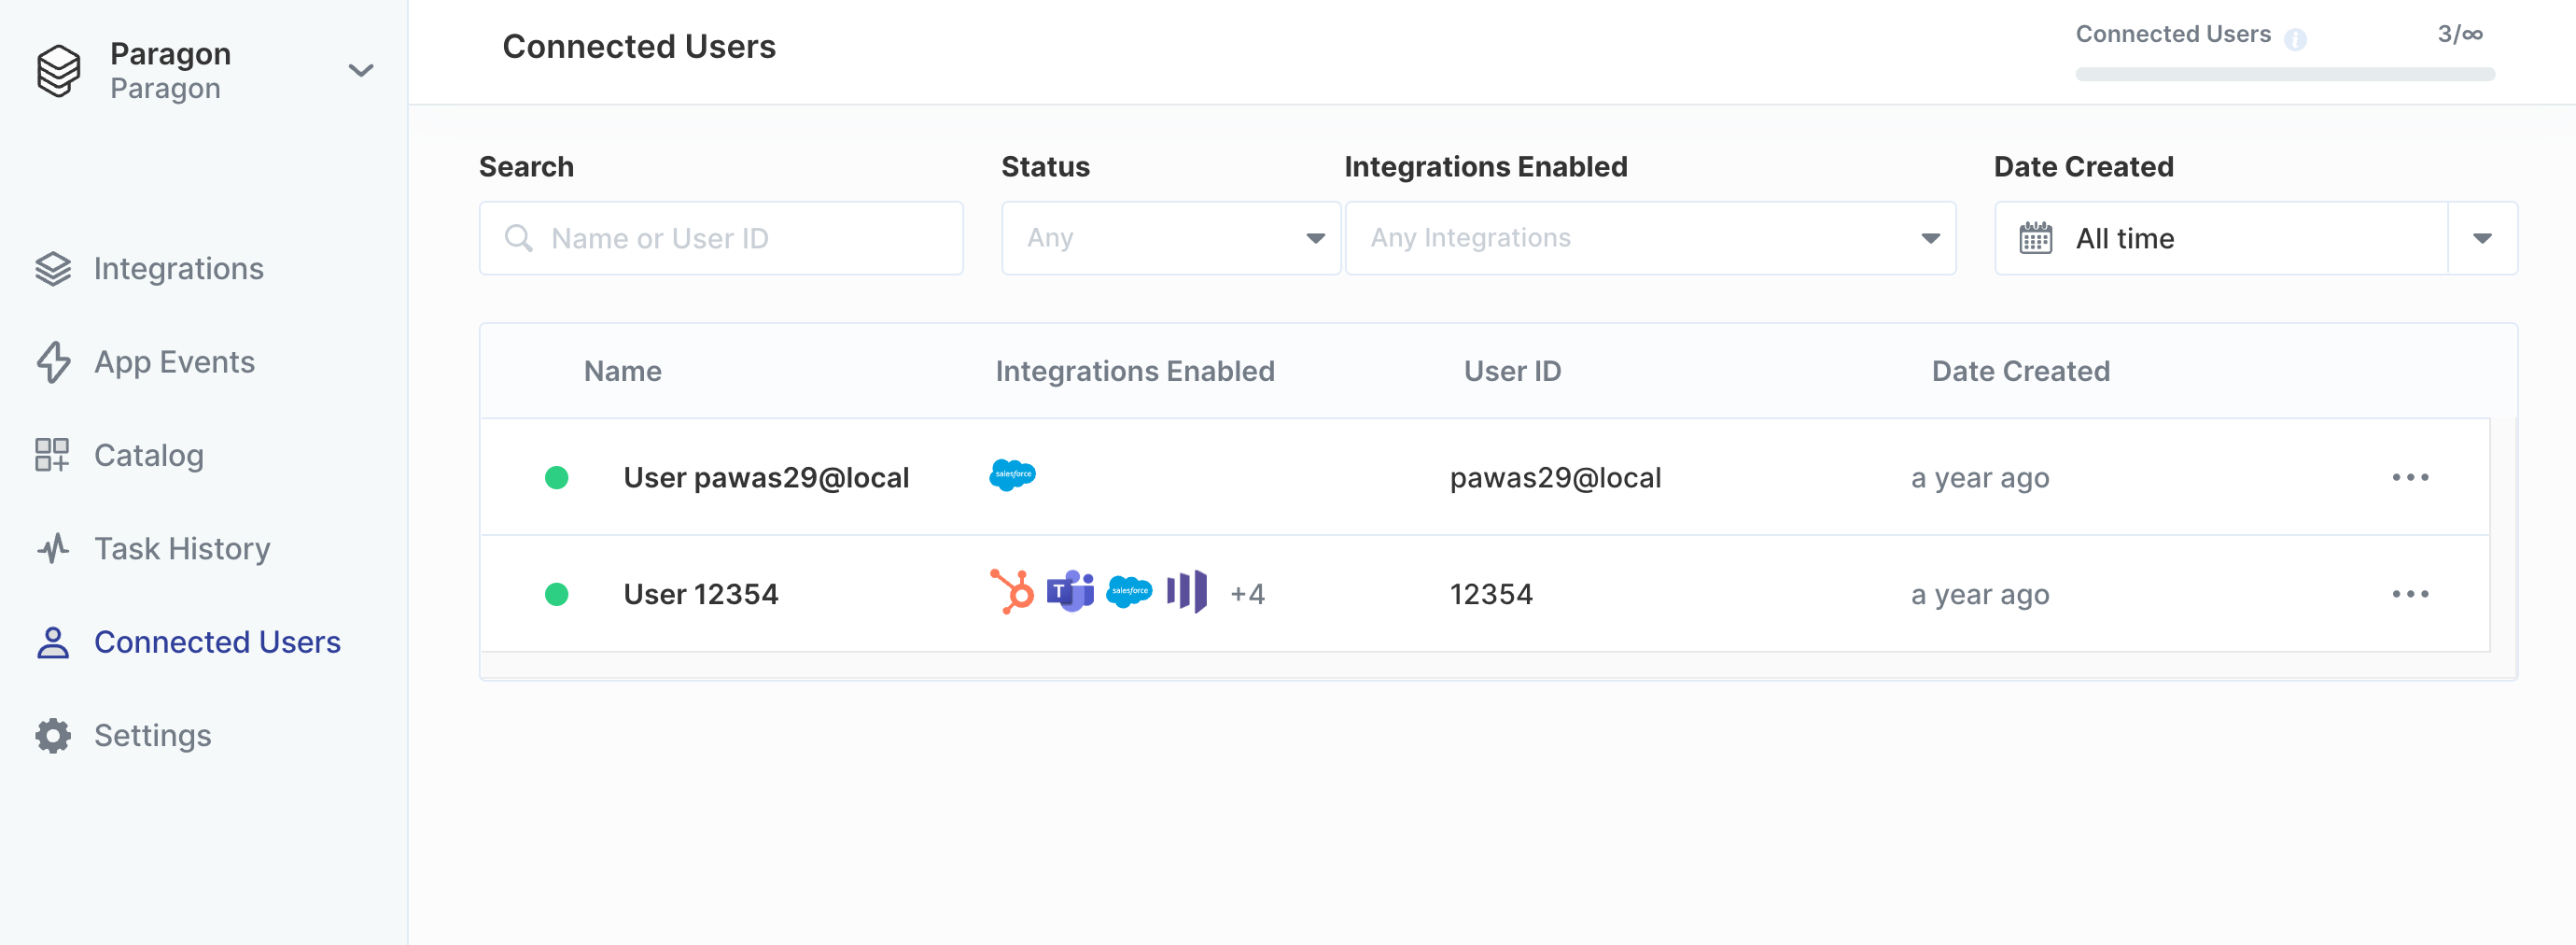
Task: Open more options for User 12354
Action: click(2410, 594)
